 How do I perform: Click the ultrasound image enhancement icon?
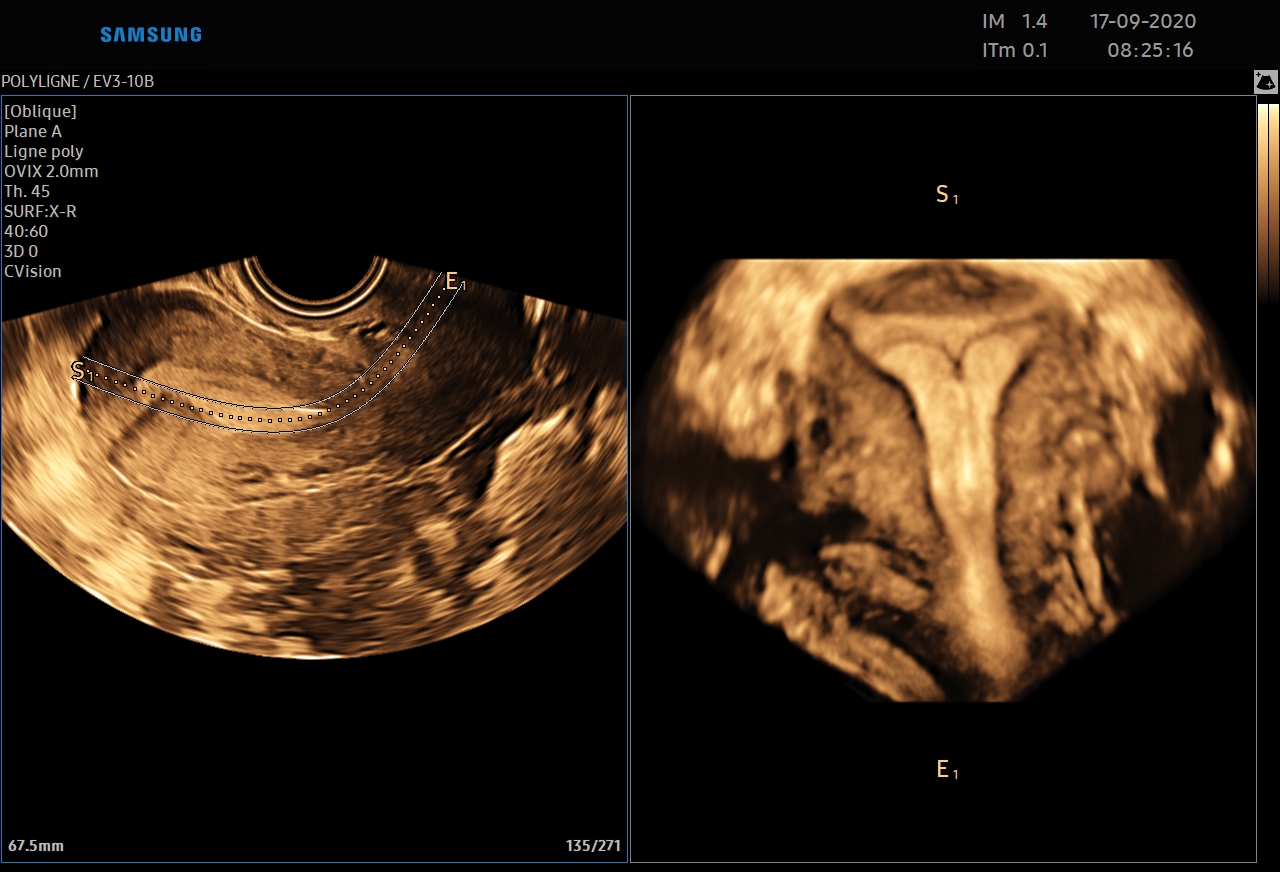coord(1266,83)
